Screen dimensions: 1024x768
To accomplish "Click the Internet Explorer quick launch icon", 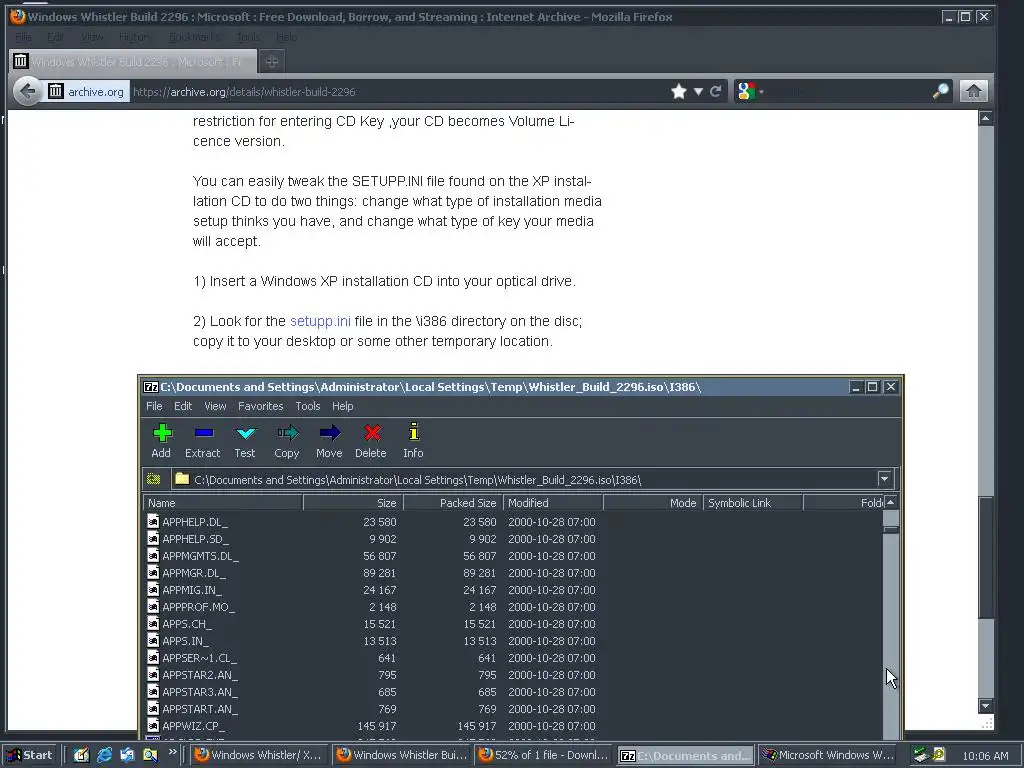I will [104, 755].
